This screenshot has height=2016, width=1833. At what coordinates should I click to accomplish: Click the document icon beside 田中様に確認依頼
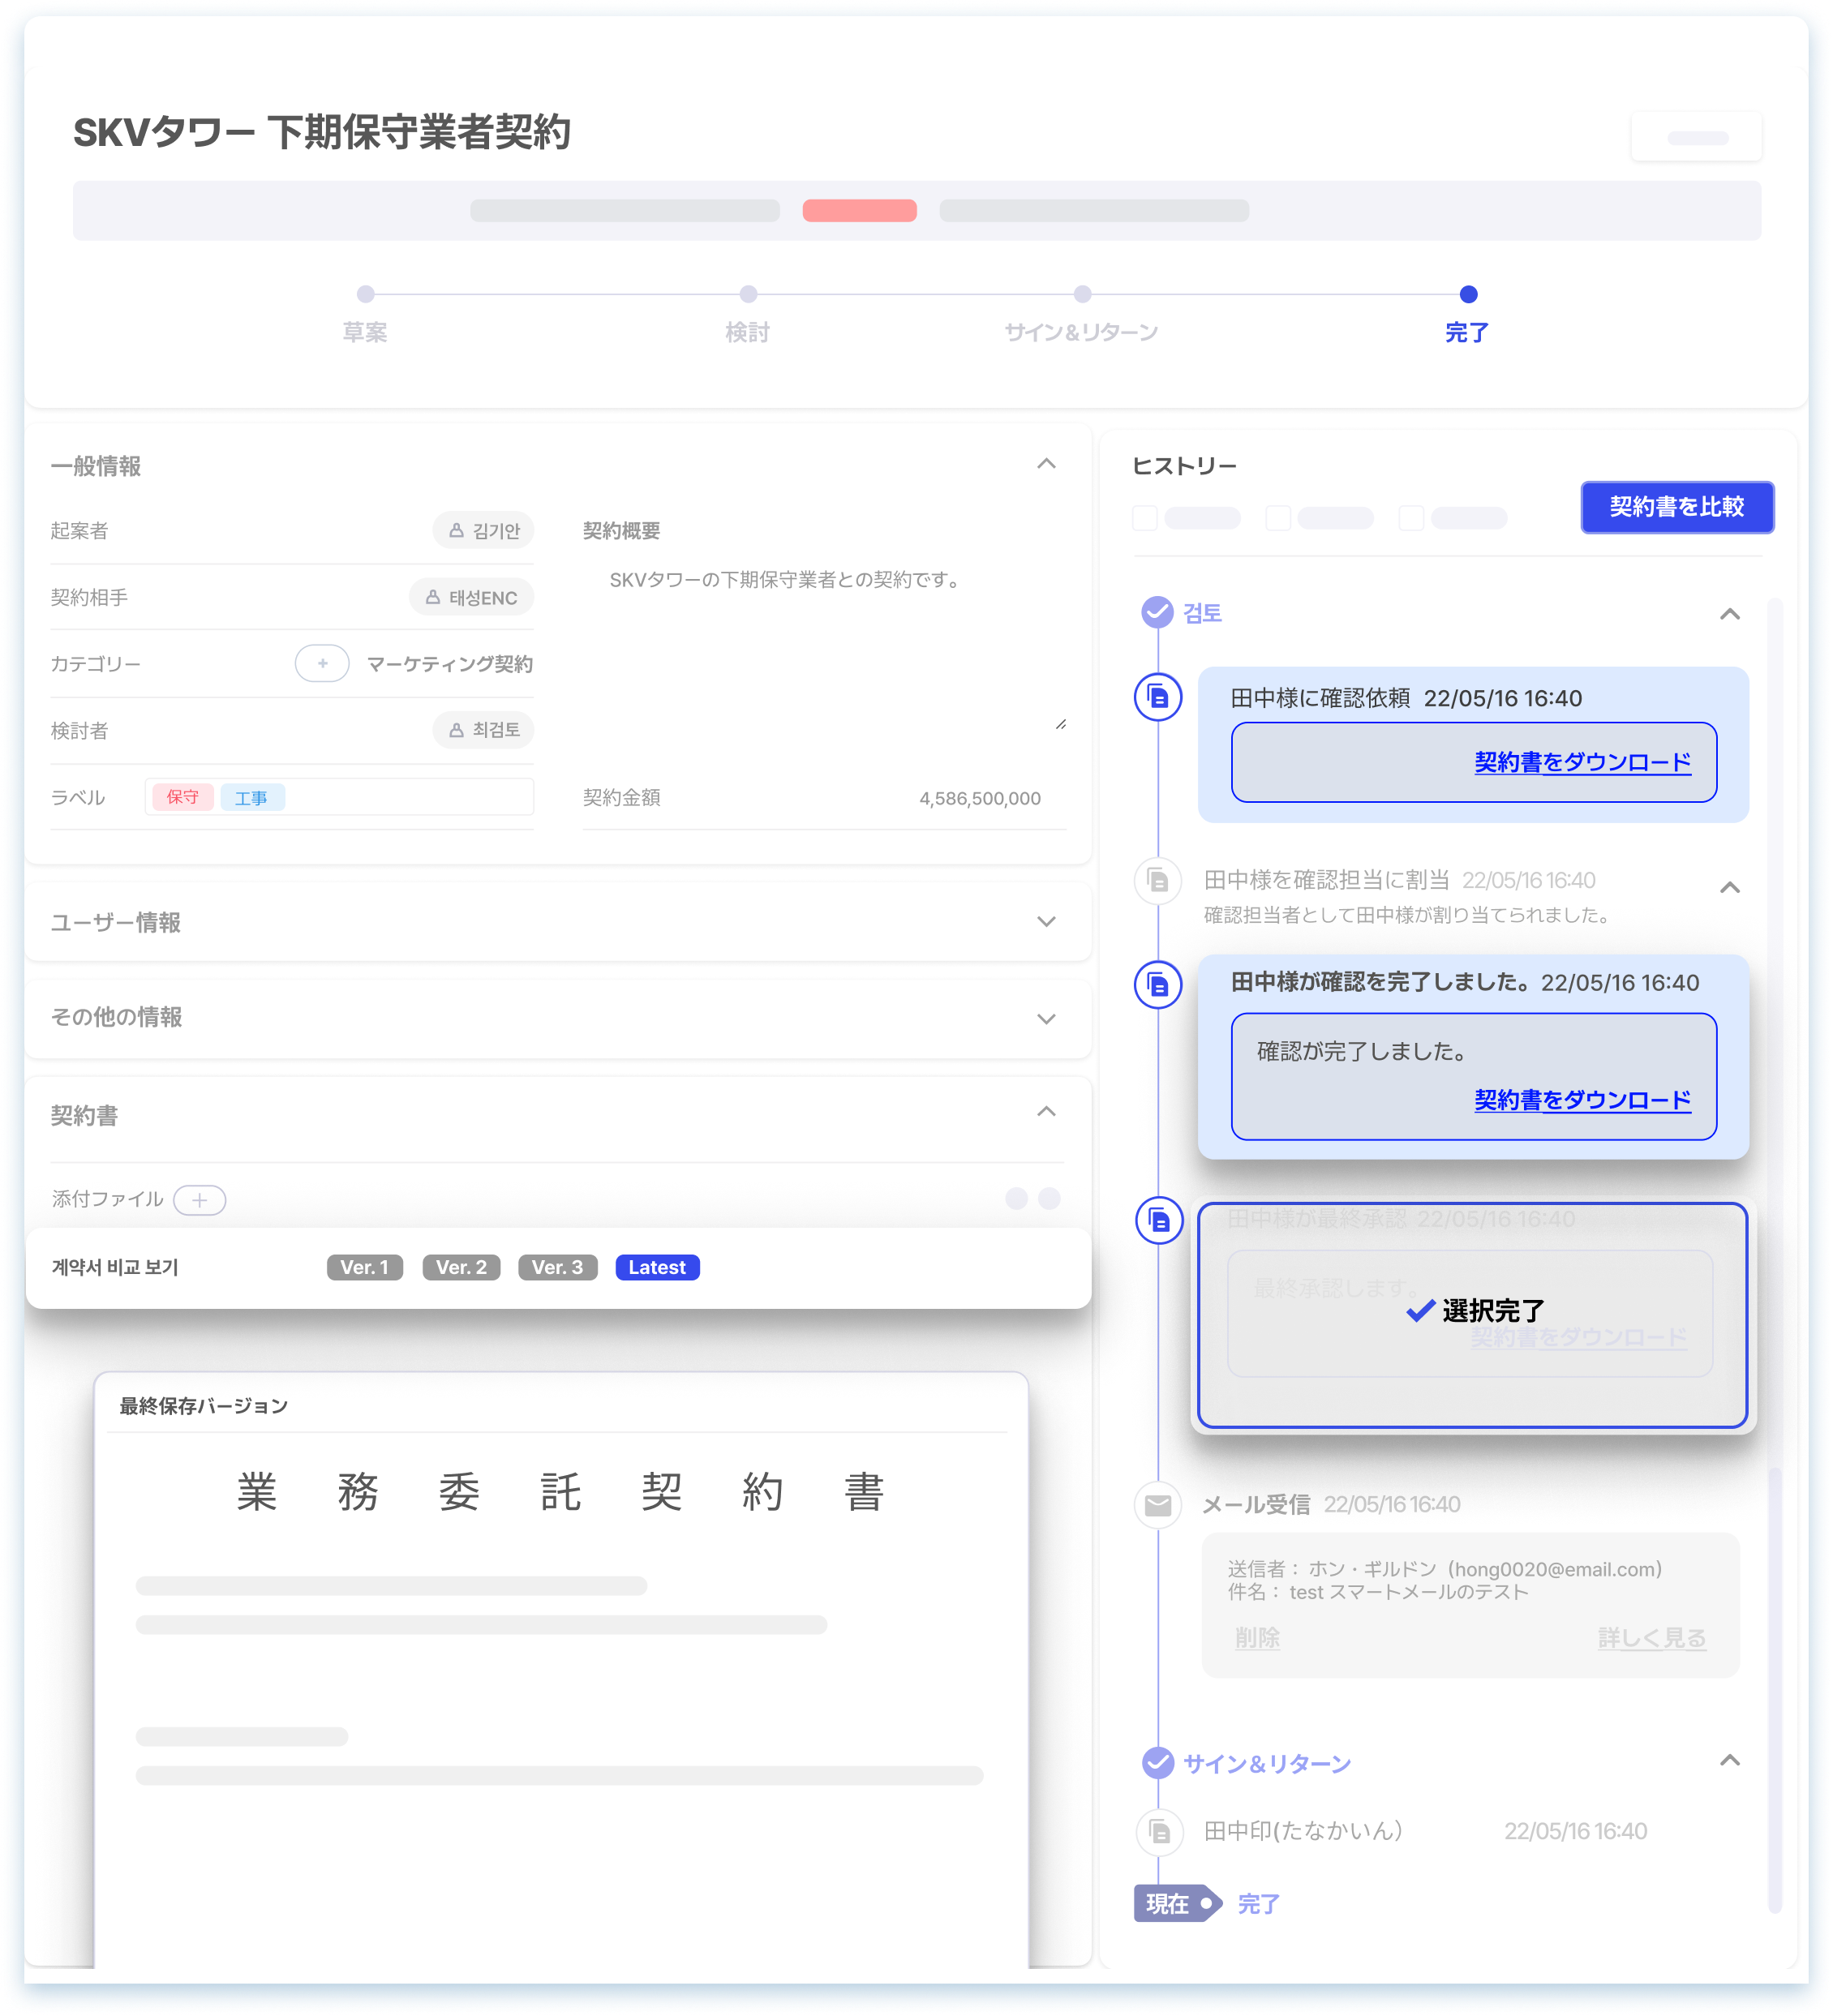[1157, 699]
